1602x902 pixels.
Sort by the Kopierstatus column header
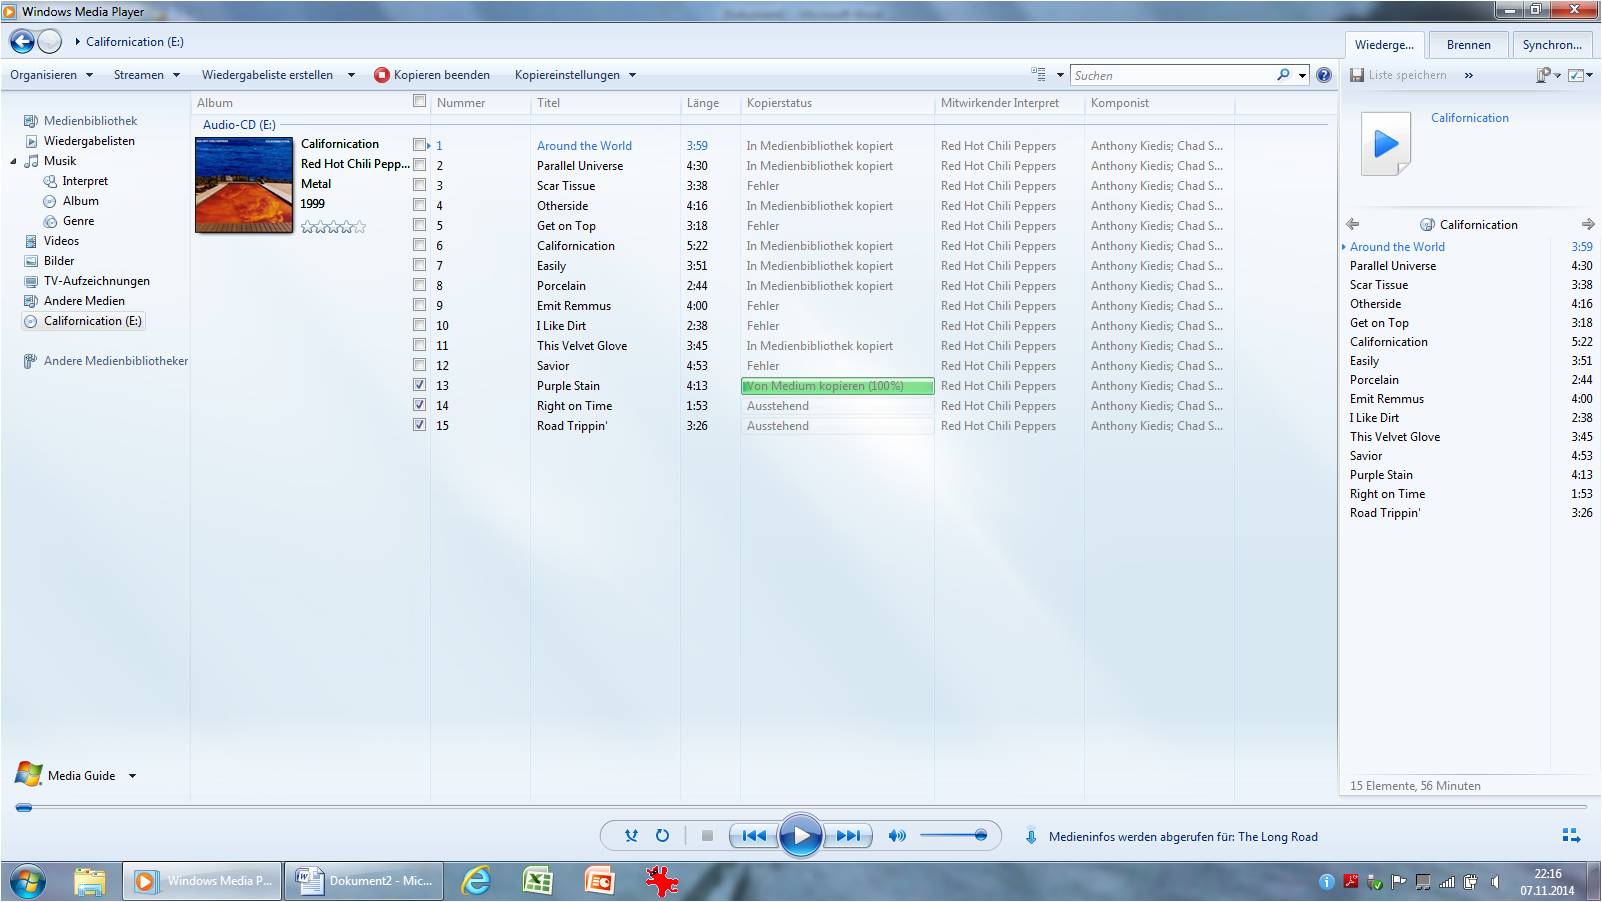point(837,103)
